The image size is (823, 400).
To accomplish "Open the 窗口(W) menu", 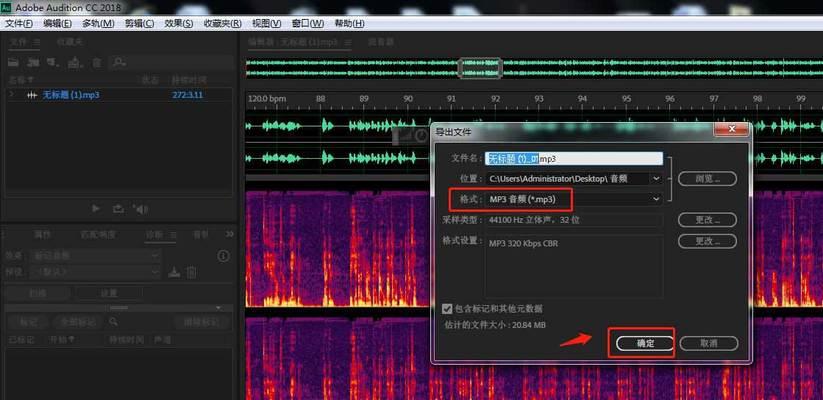I will 308,24.
